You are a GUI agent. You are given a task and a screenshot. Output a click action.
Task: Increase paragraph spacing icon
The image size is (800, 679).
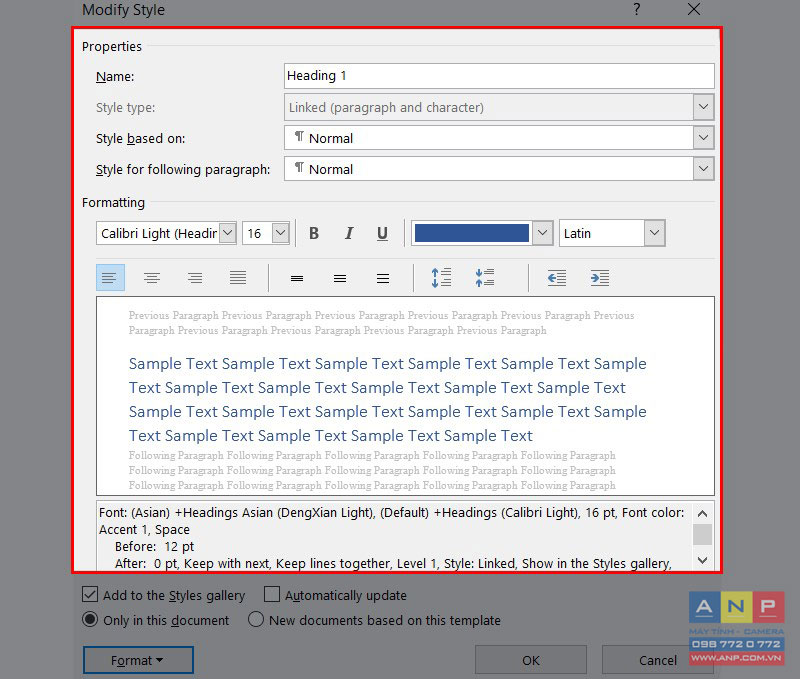point(441,278)
